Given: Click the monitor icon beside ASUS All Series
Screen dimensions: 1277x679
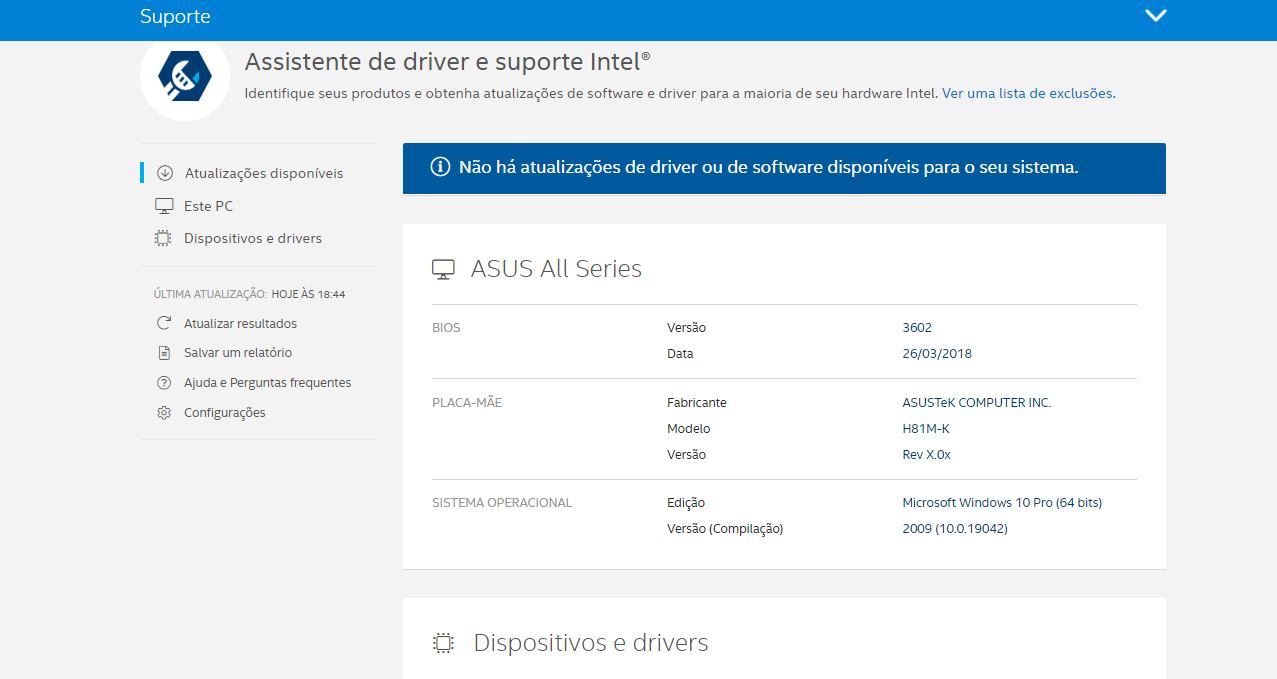Looking at the screenshot, I should (x=443, y=269).
